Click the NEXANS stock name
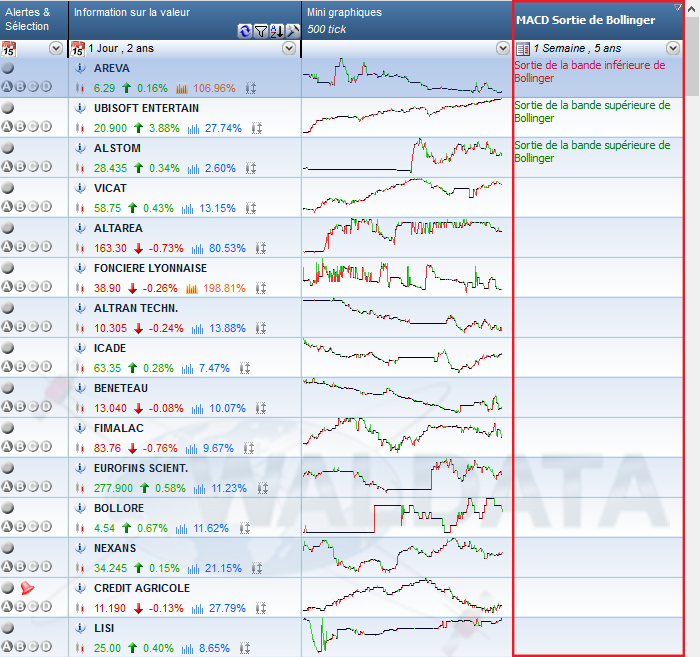700x657 pixels. click(x=115, y=548)
